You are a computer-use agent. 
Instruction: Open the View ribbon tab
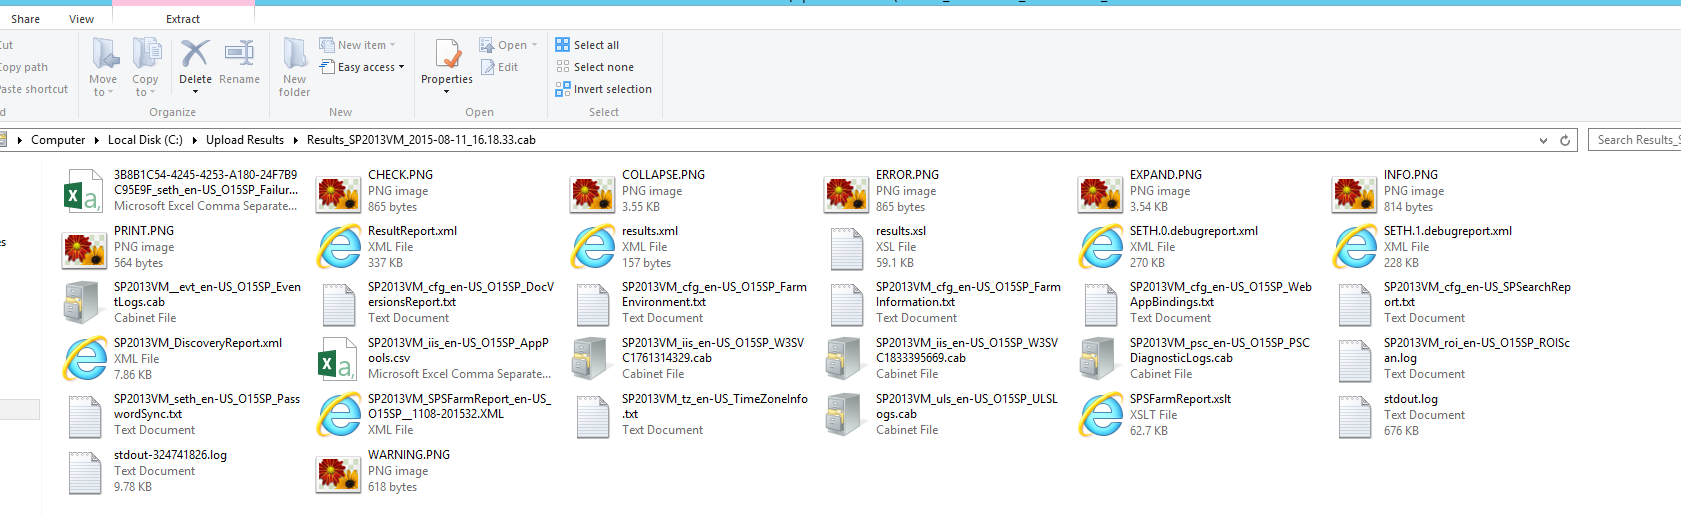pyautogui.click(x=82, y=19)
